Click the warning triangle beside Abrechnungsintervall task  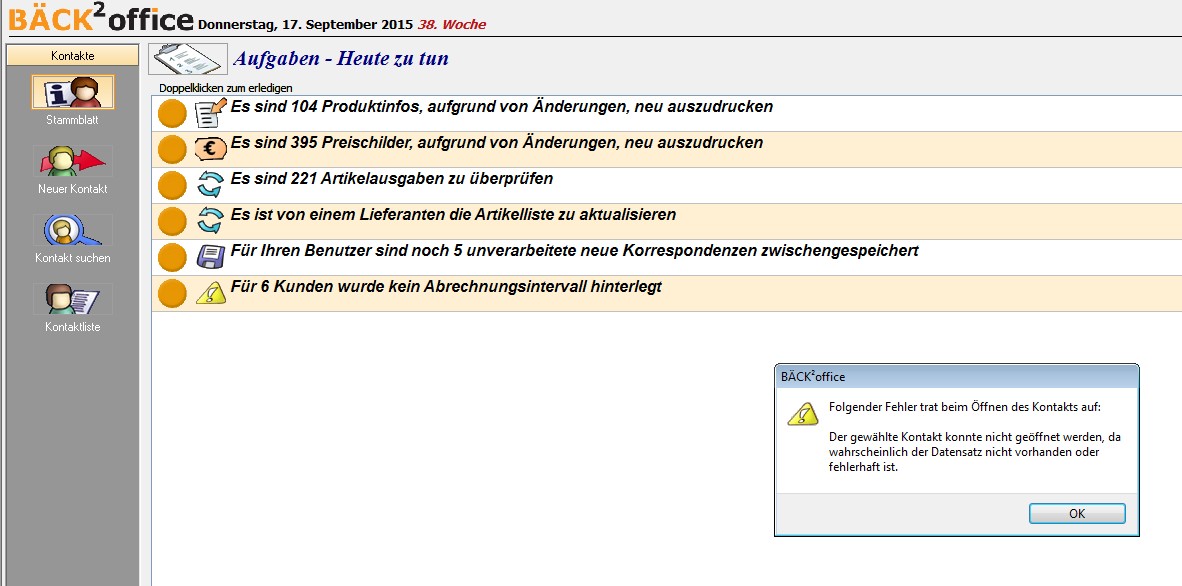[x=211, y=293]
